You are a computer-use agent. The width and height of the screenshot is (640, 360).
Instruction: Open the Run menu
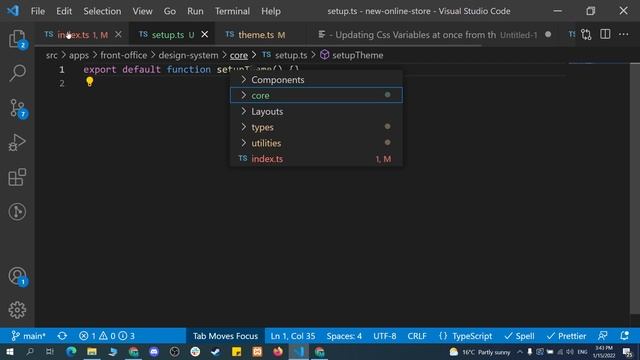(x=195, y=11)
